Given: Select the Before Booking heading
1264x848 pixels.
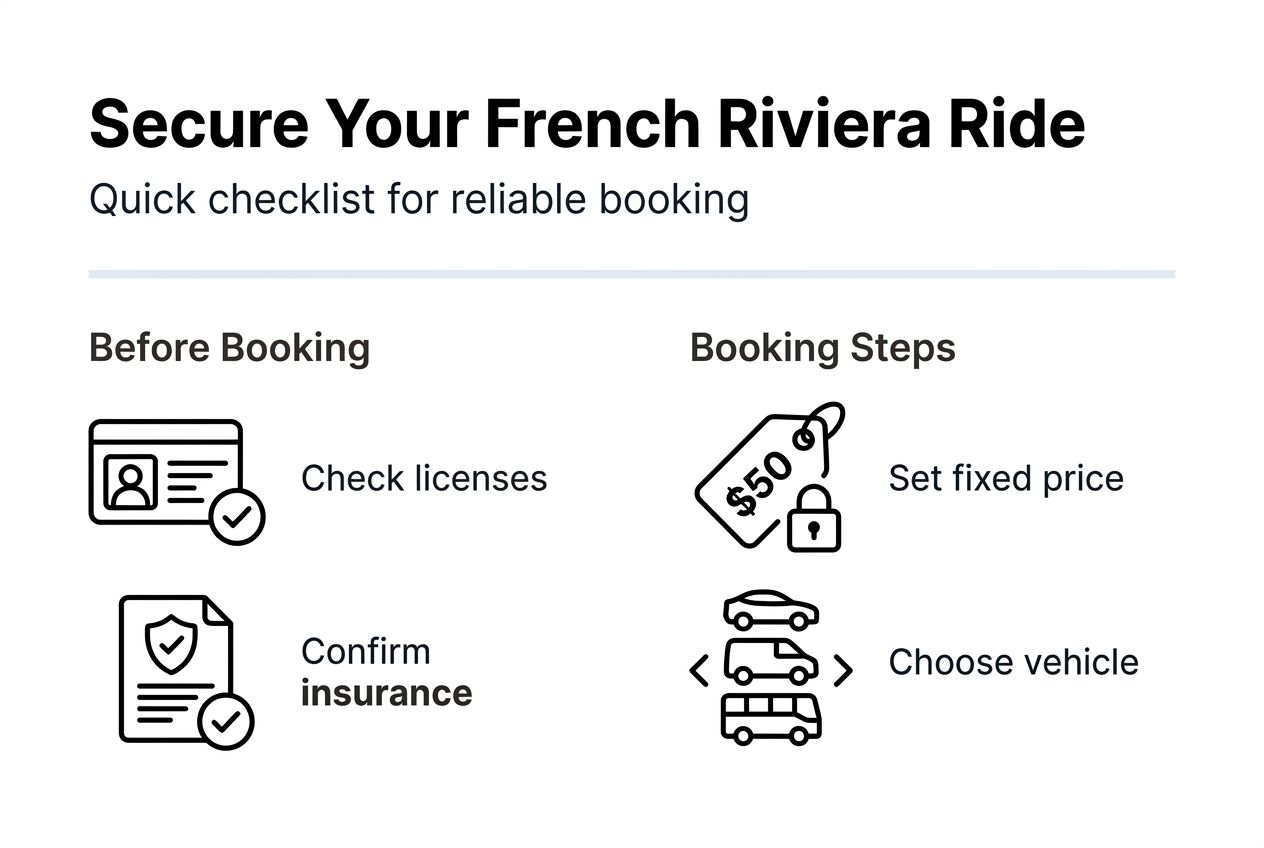Looking at the screenshot, I should [229, 349].
